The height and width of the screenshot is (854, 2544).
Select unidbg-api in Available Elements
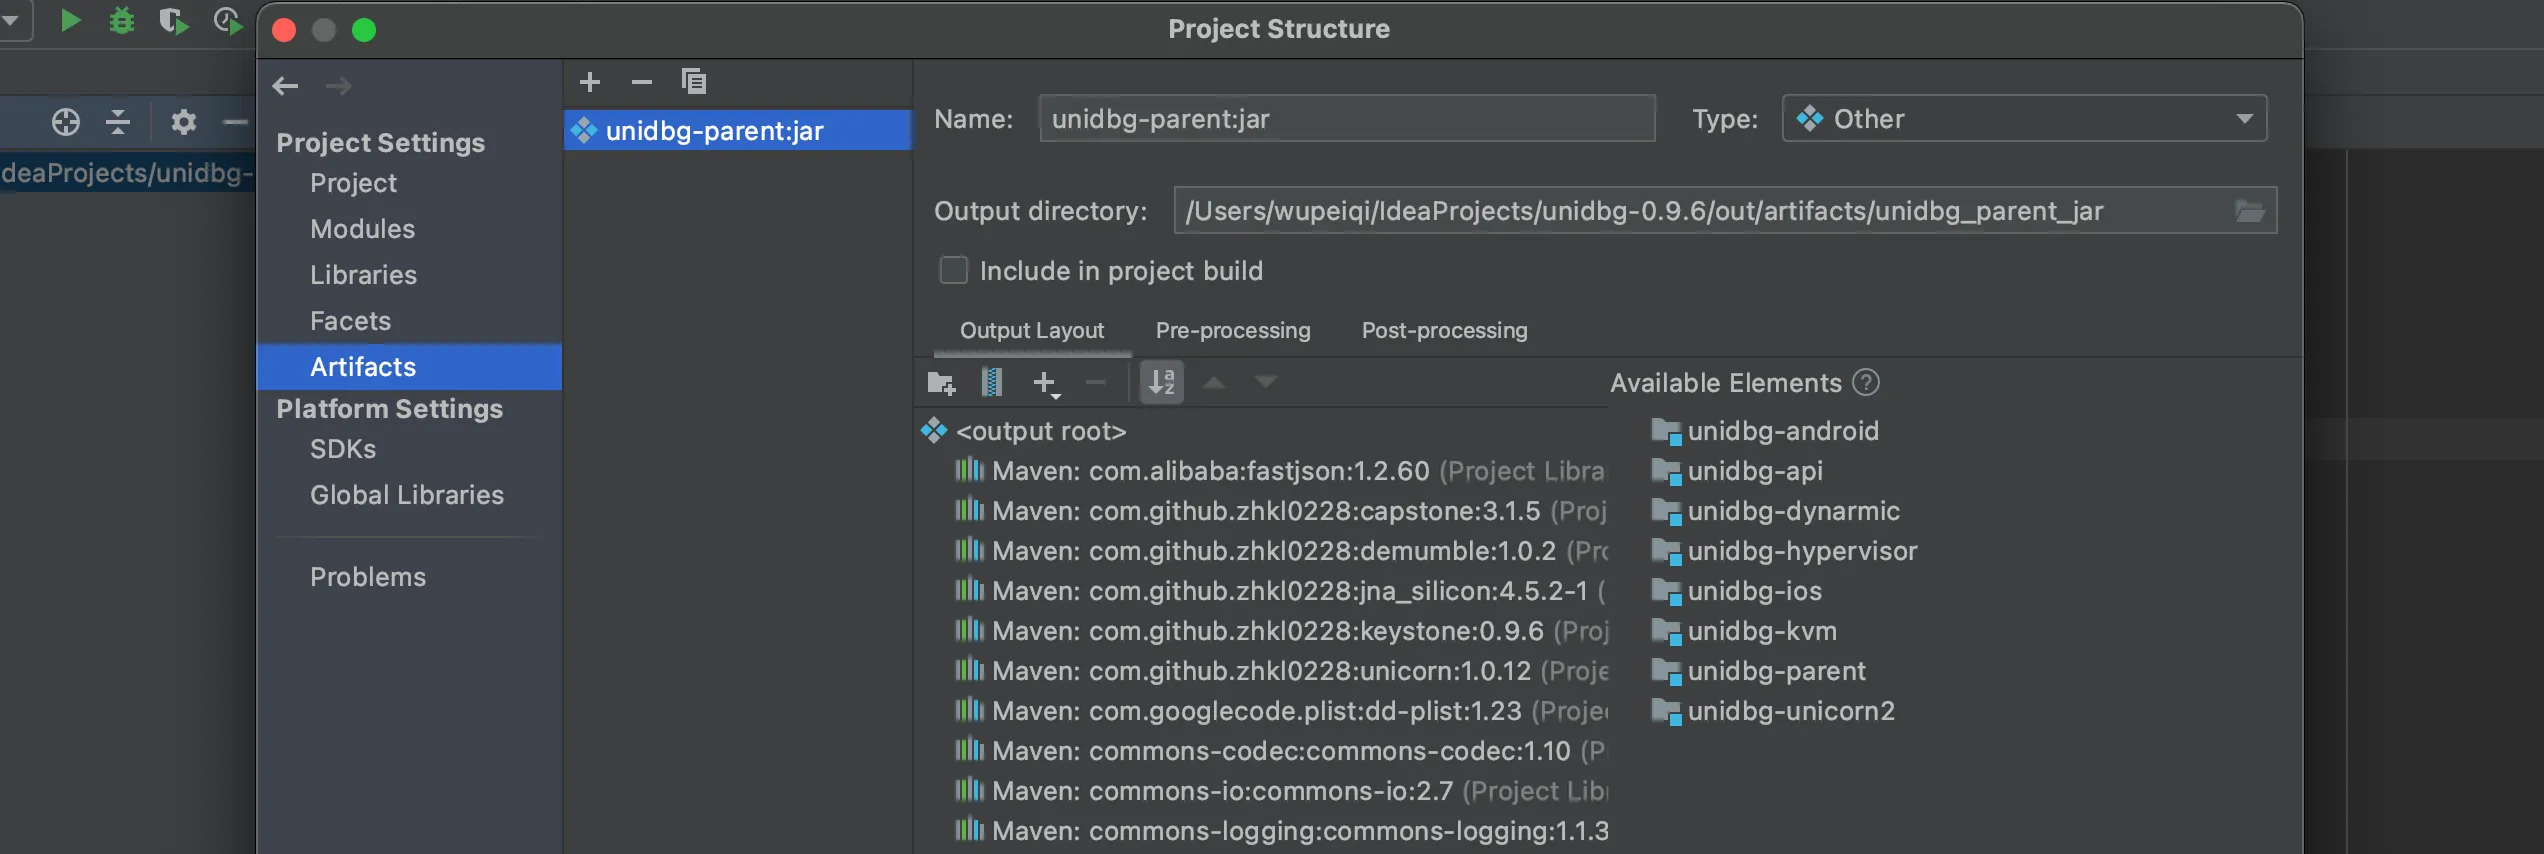1738,472
